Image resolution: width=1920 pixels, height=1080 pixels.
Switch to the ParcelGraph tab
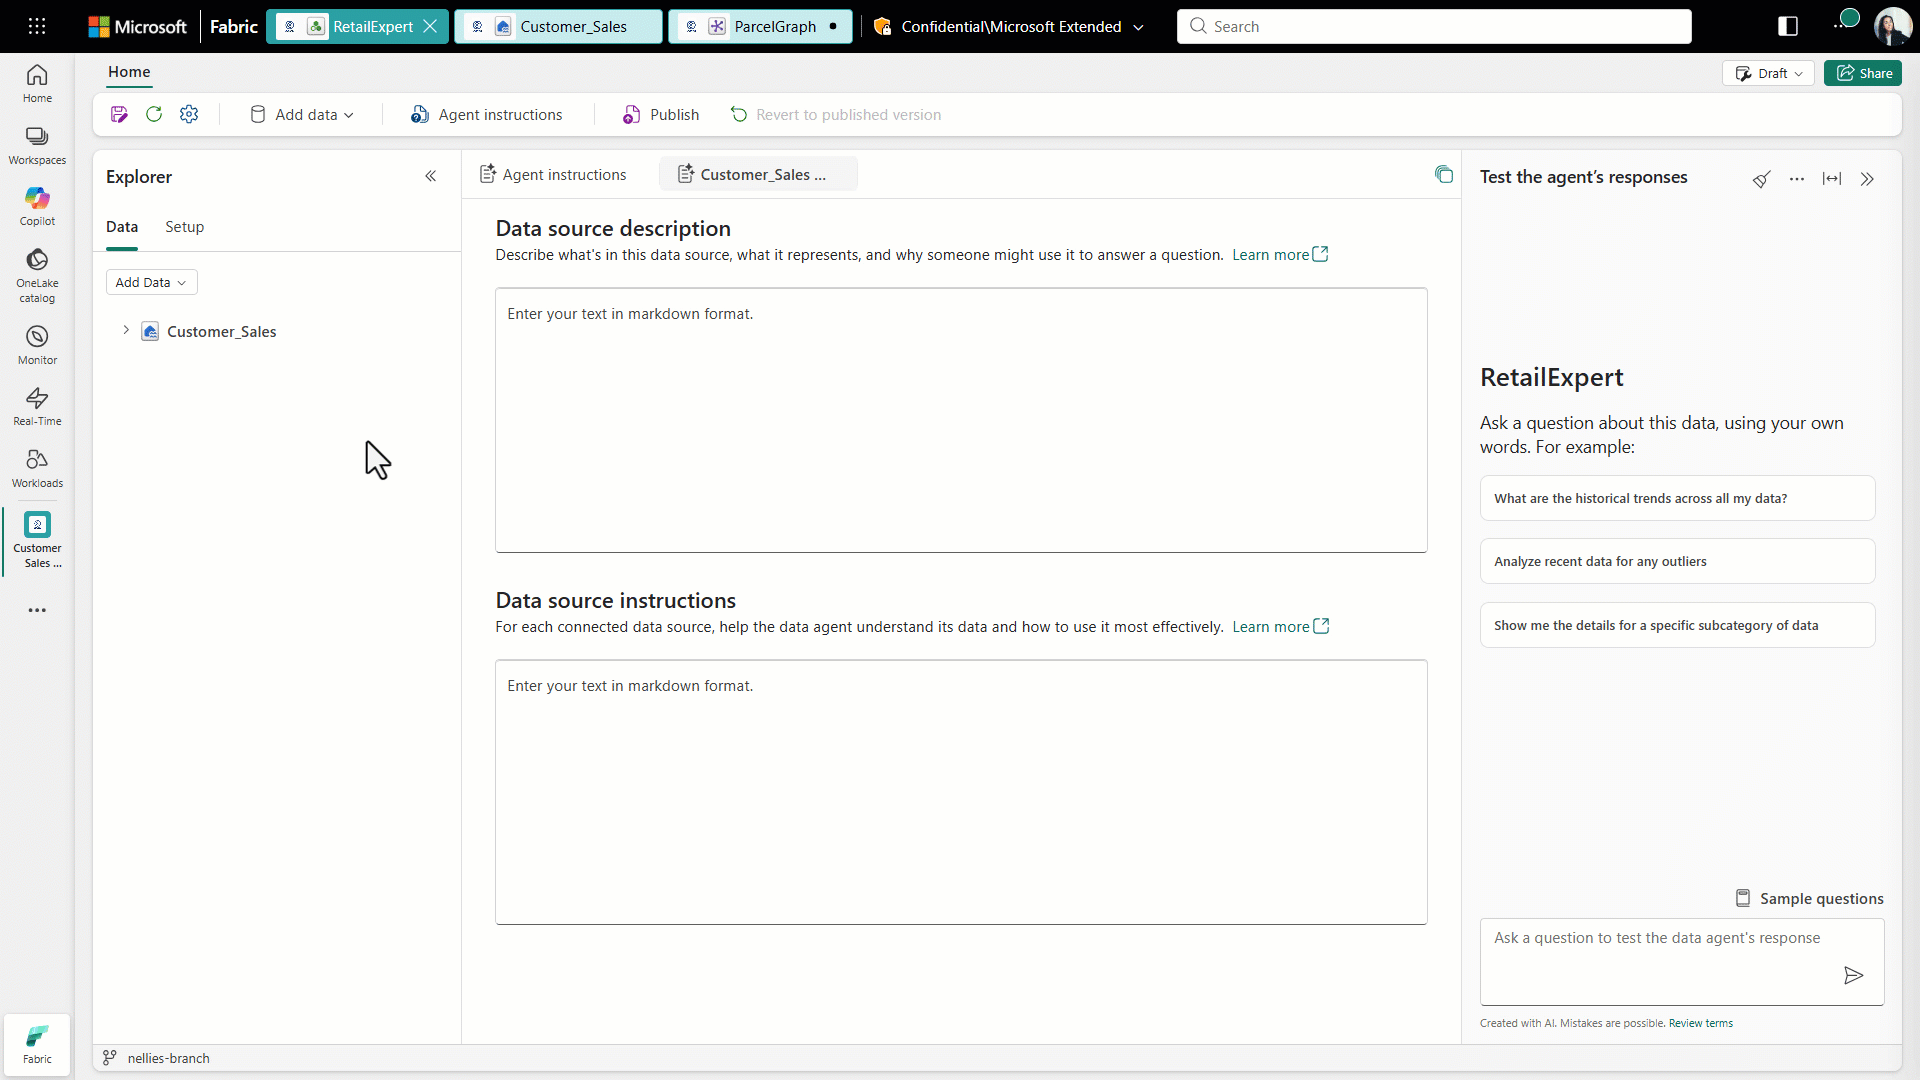coord(774,26)
